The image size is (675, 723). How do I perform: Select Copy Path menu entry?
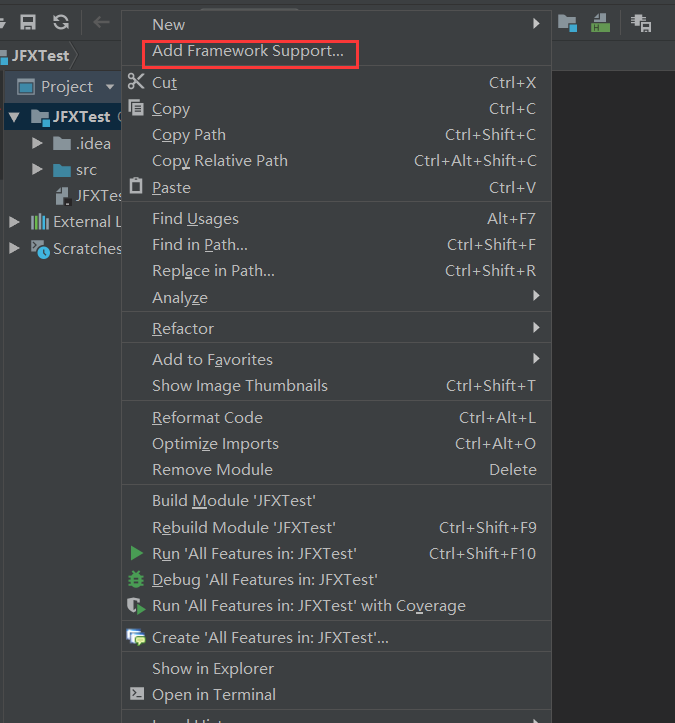tap(337, 135)
